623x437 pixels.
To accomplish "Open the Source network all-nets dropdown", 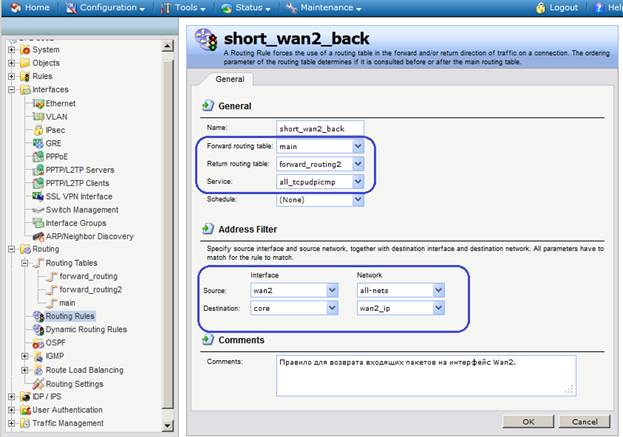I will [438, 290].
